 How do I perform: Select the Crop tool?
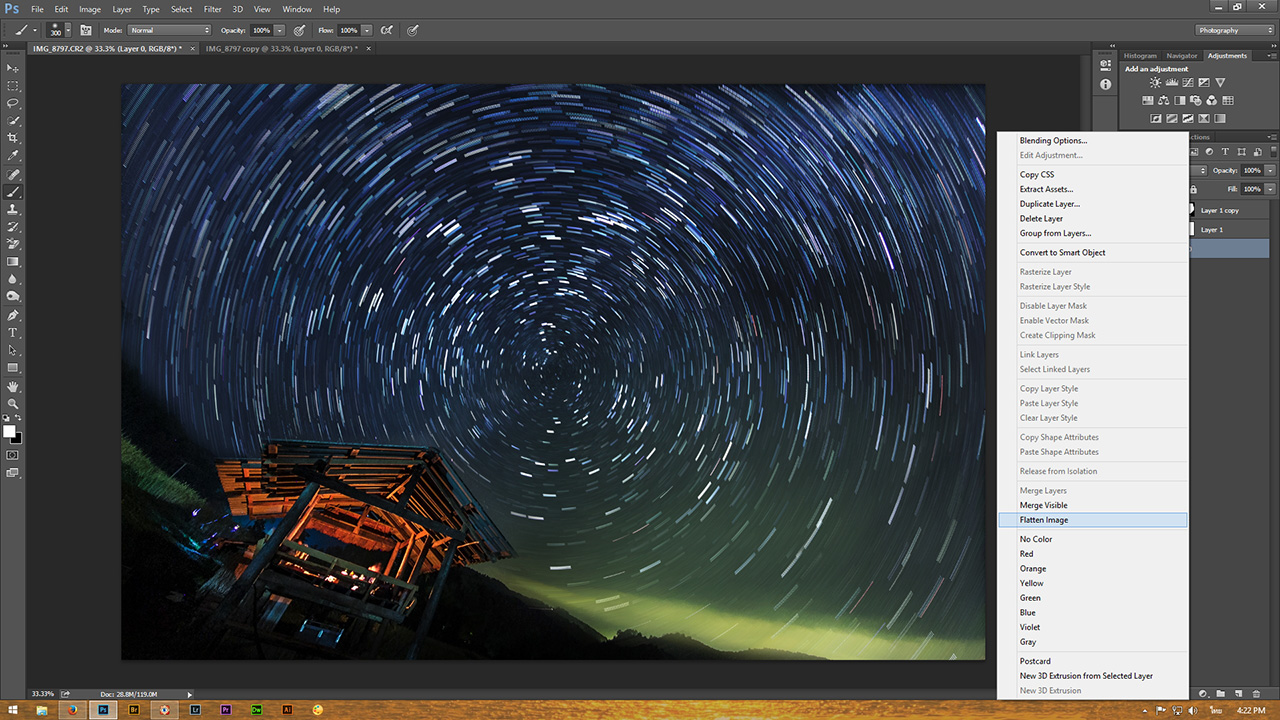(x=13, y=138)
